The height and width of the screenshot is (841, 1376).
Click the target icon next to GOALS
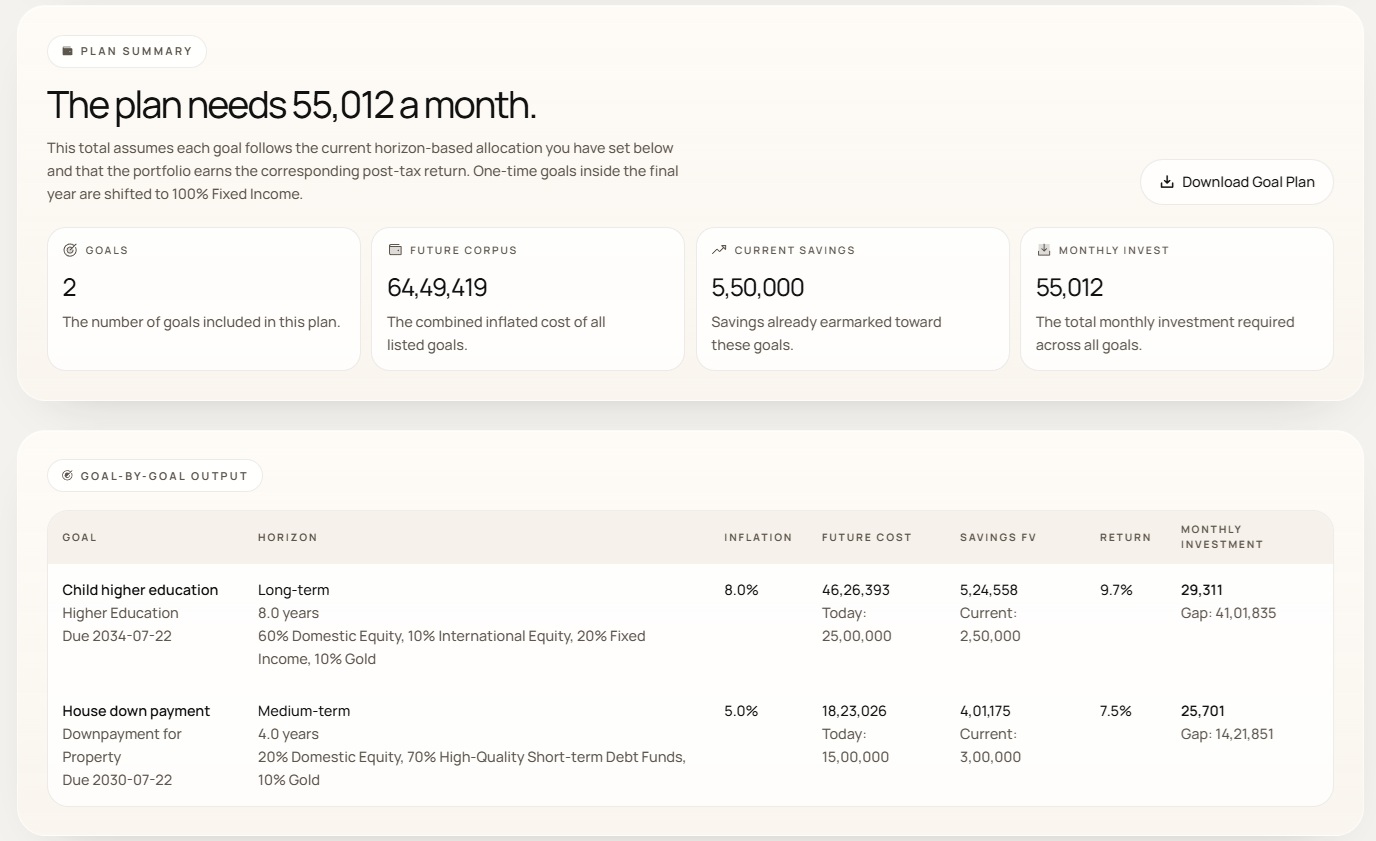pyautogui.click(x=70, y=250)
